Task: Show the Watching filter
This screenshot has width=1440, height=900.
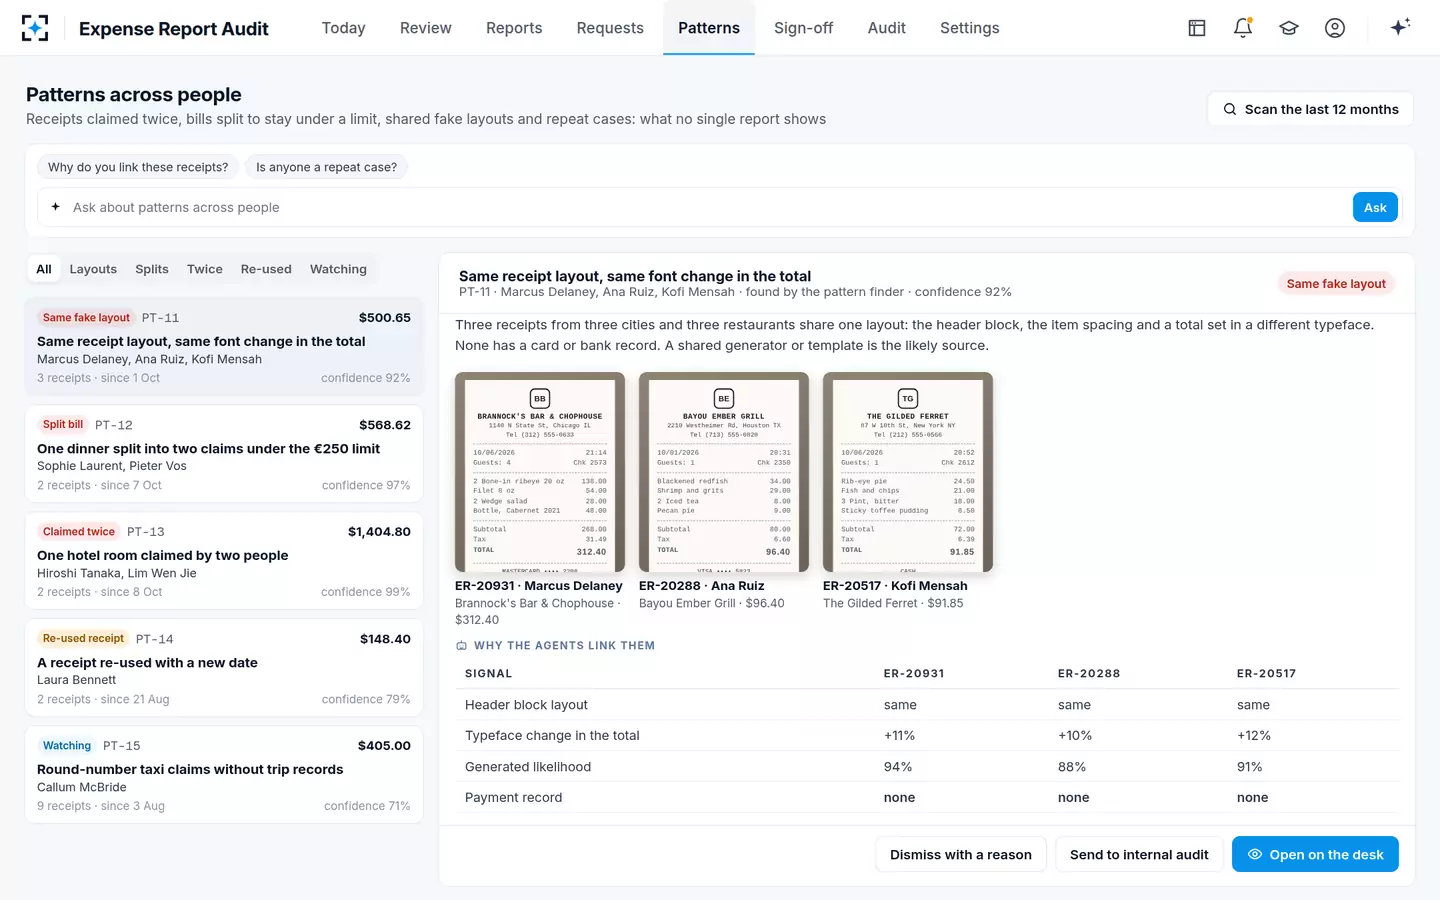Action: click(338, 269)
